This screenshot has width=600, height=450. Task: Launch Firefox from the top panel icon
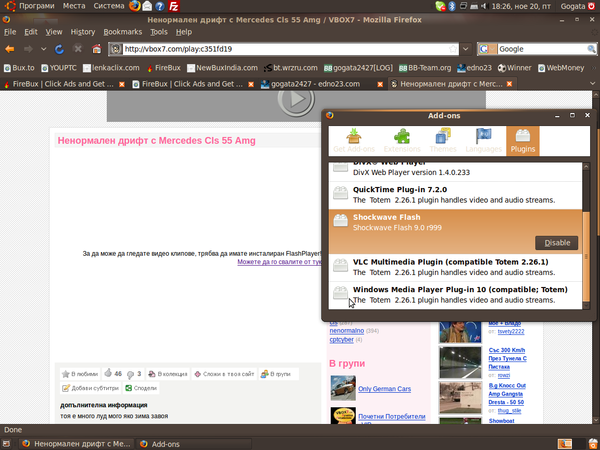tap(135, 6)
